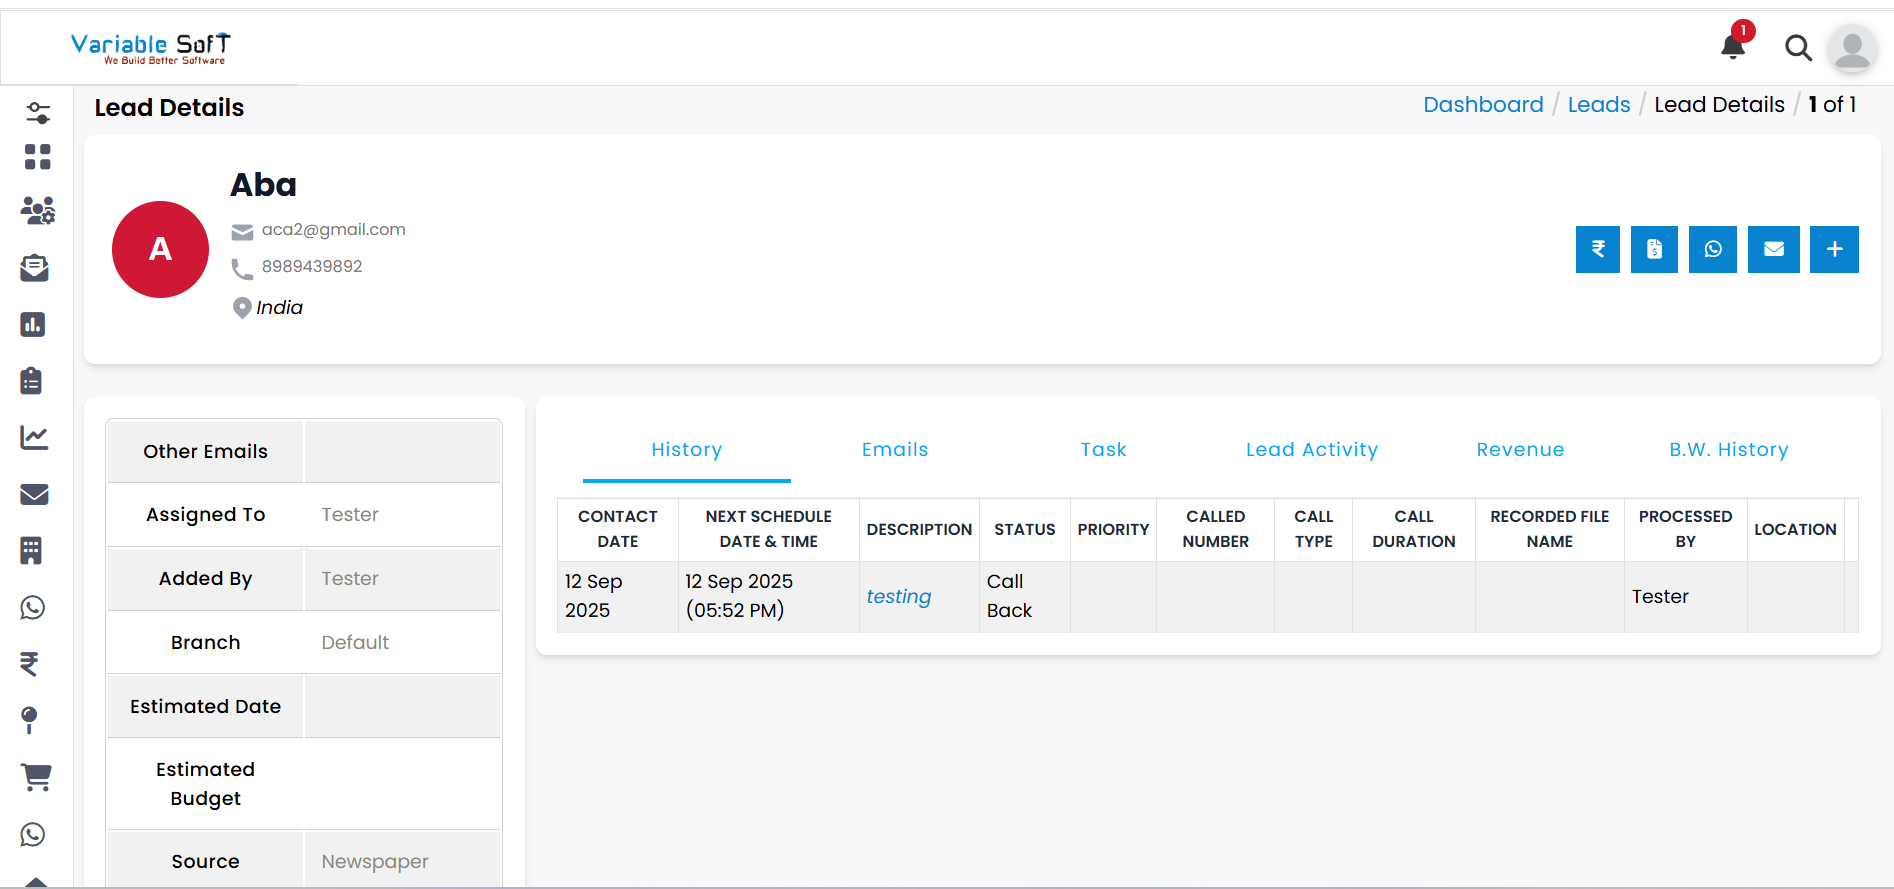Switch to the Emails tab
Image resolution: width=1894 pixels, height=889 pixels.
click(894, 450)
